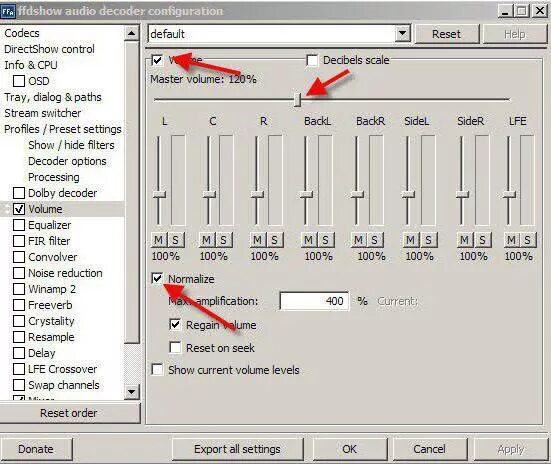
Task: Toggle the Regain volume checkbox
Action: [x=175, y=325]
